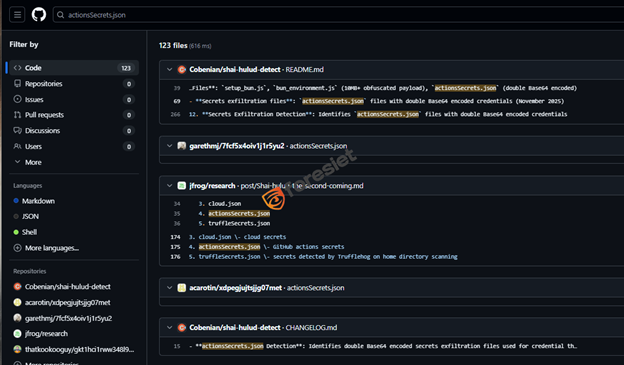Jump to line 266 in README.md result
This screenshot has height=365, width=624.
[x=176, y=114]
